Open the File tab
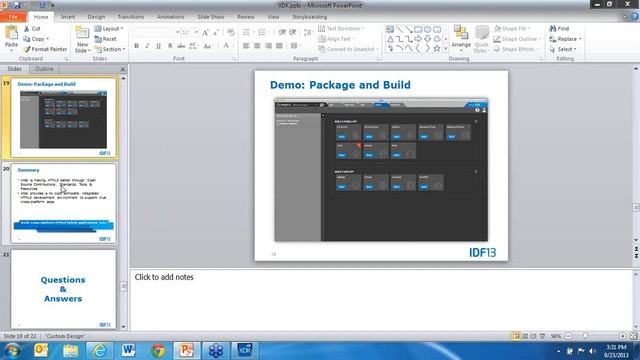The width and height of the screenshot is (640, 360). 13,17
